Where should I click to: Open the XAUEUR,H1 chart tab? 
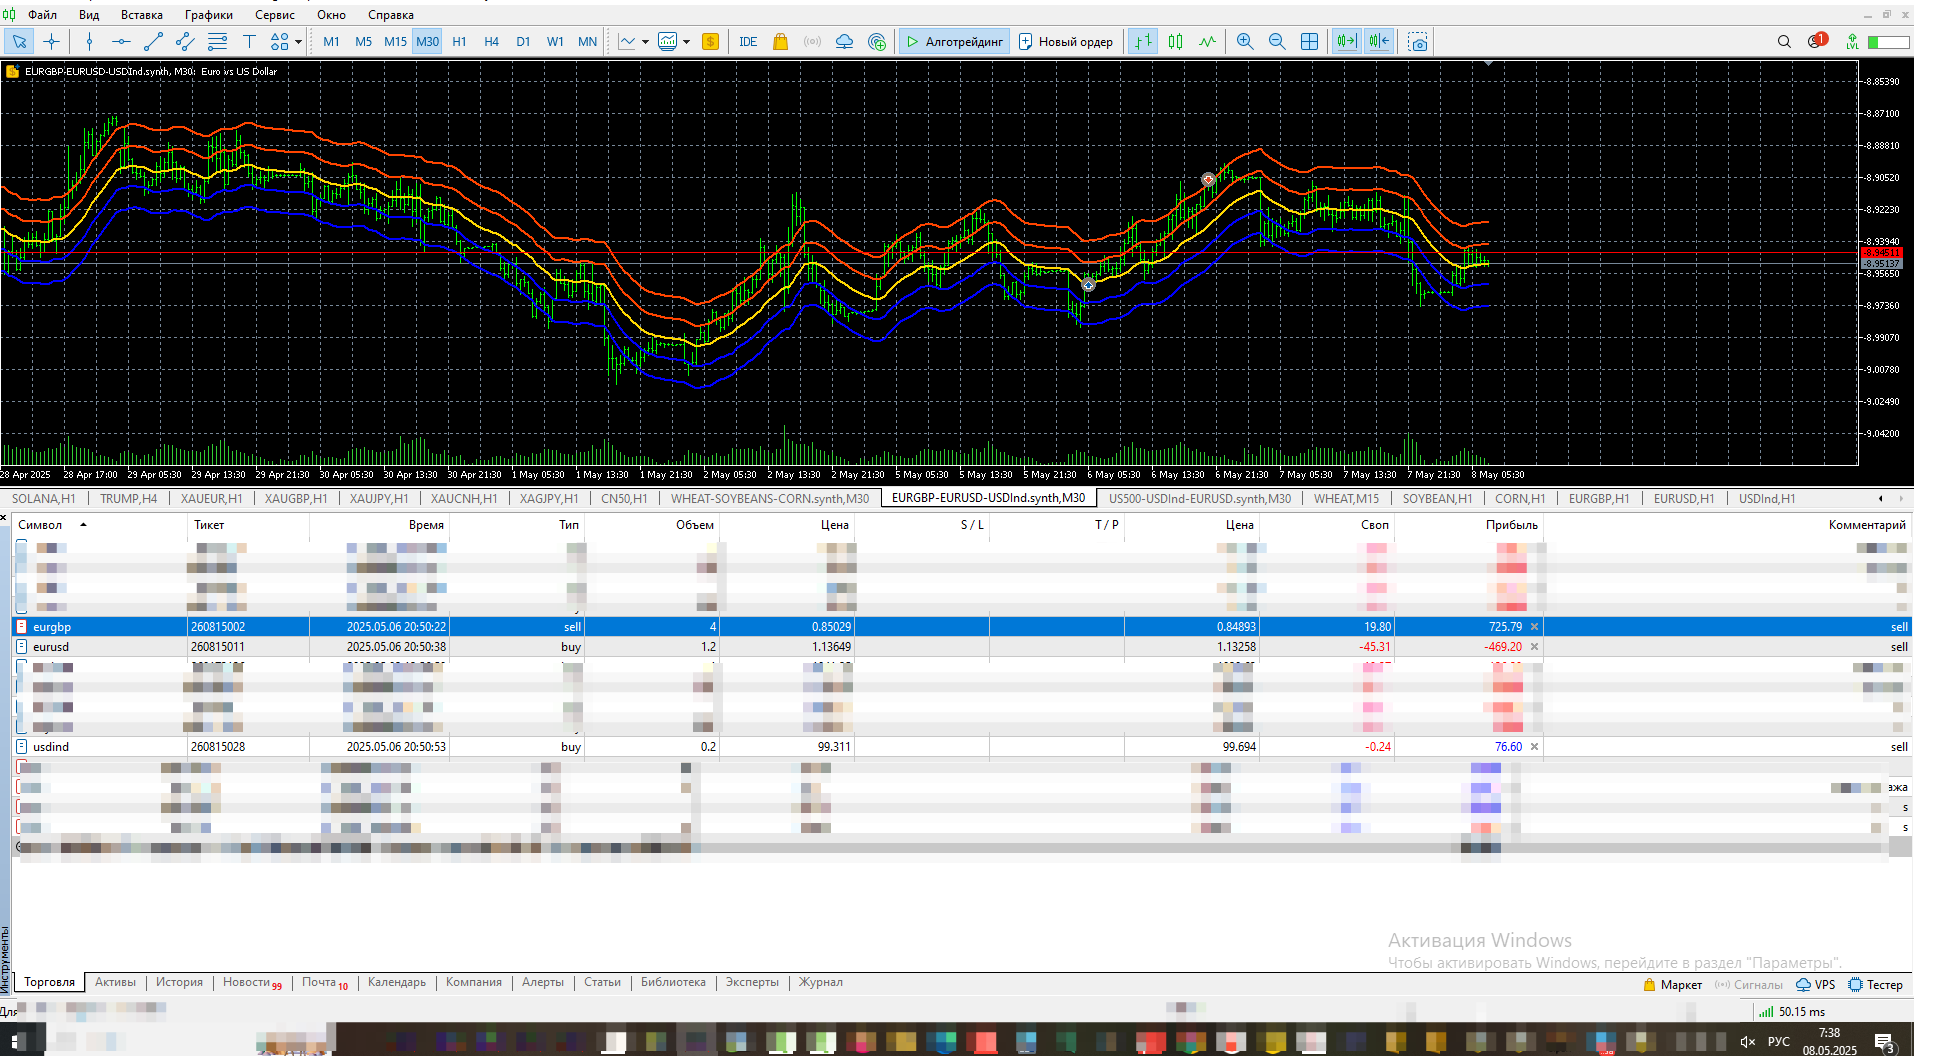point(211,498)
